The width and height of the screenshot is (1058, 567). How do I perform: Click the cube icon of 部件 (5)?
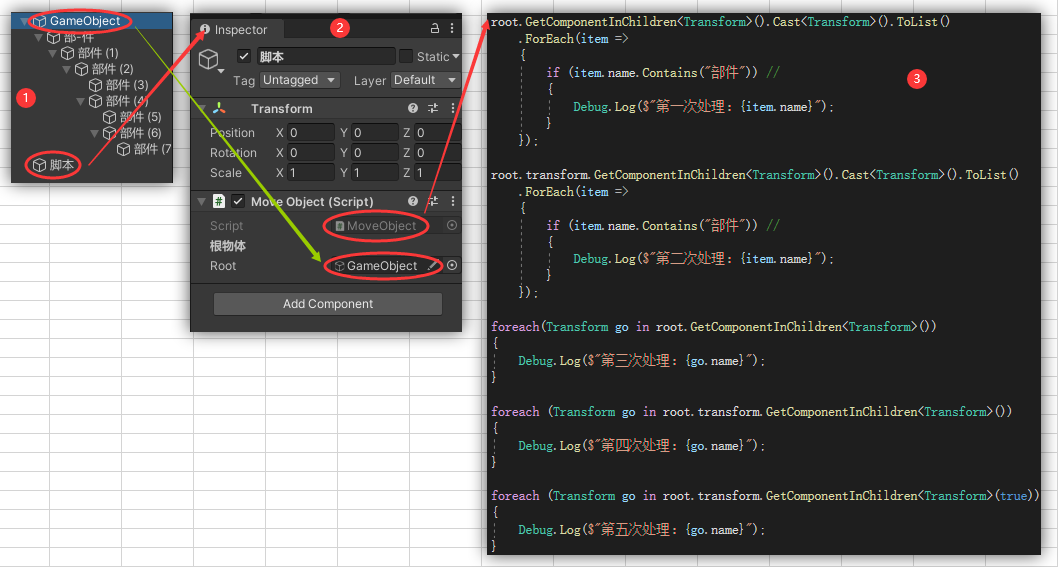tap(109, 117)
